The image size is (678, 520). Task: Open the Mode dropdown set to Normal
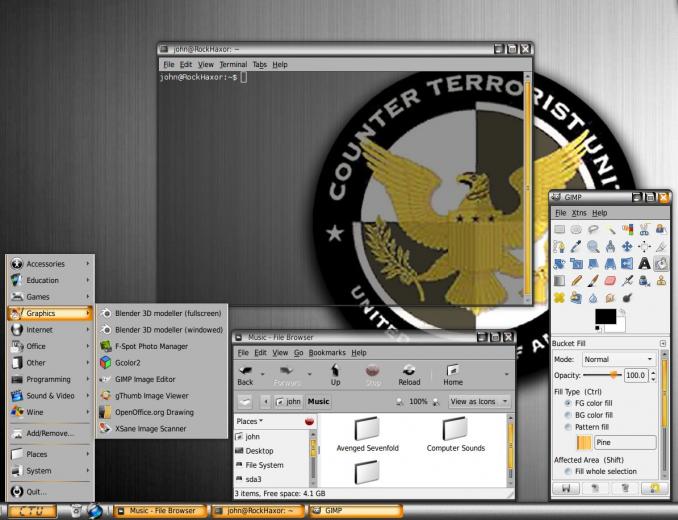(618, 359)
